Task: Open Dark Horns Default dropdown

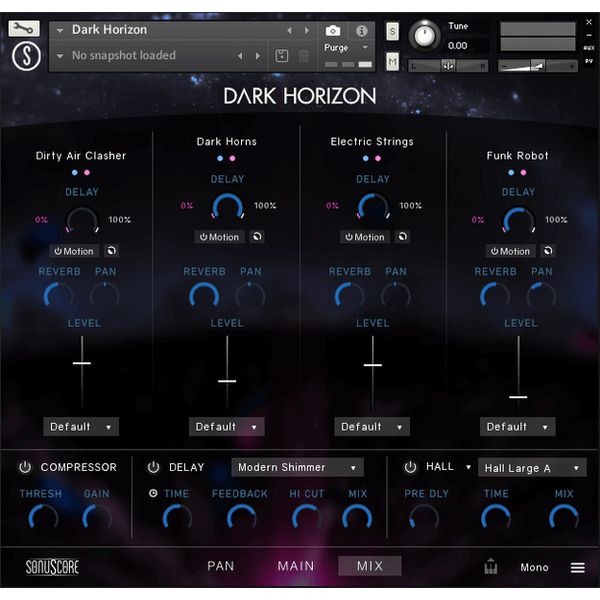Action: [227, 426]
